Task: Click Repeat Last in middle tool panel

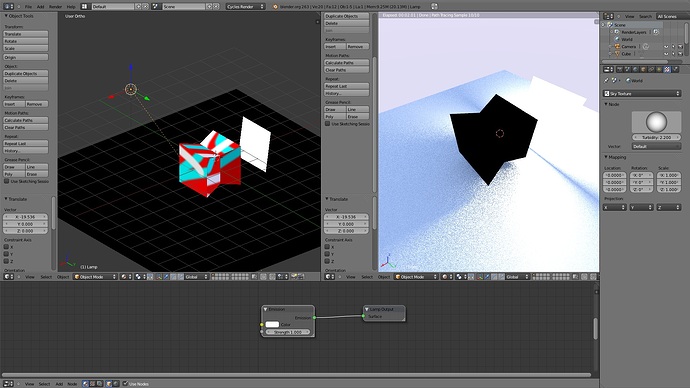Action: [x=347, y=86]
